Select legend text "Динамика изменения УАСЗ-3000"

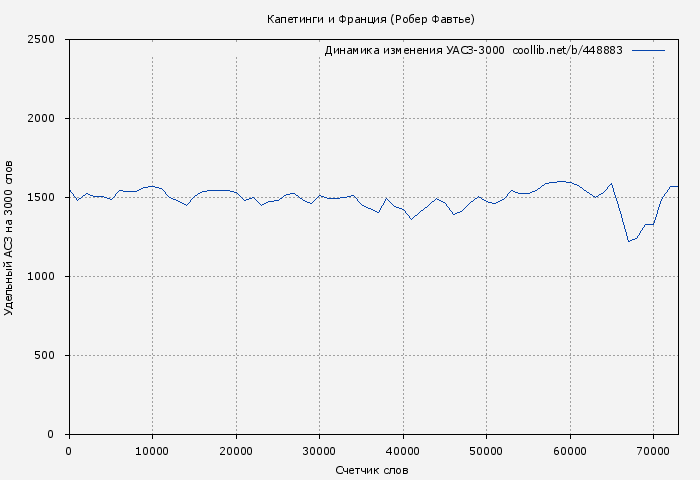[414, 50]
